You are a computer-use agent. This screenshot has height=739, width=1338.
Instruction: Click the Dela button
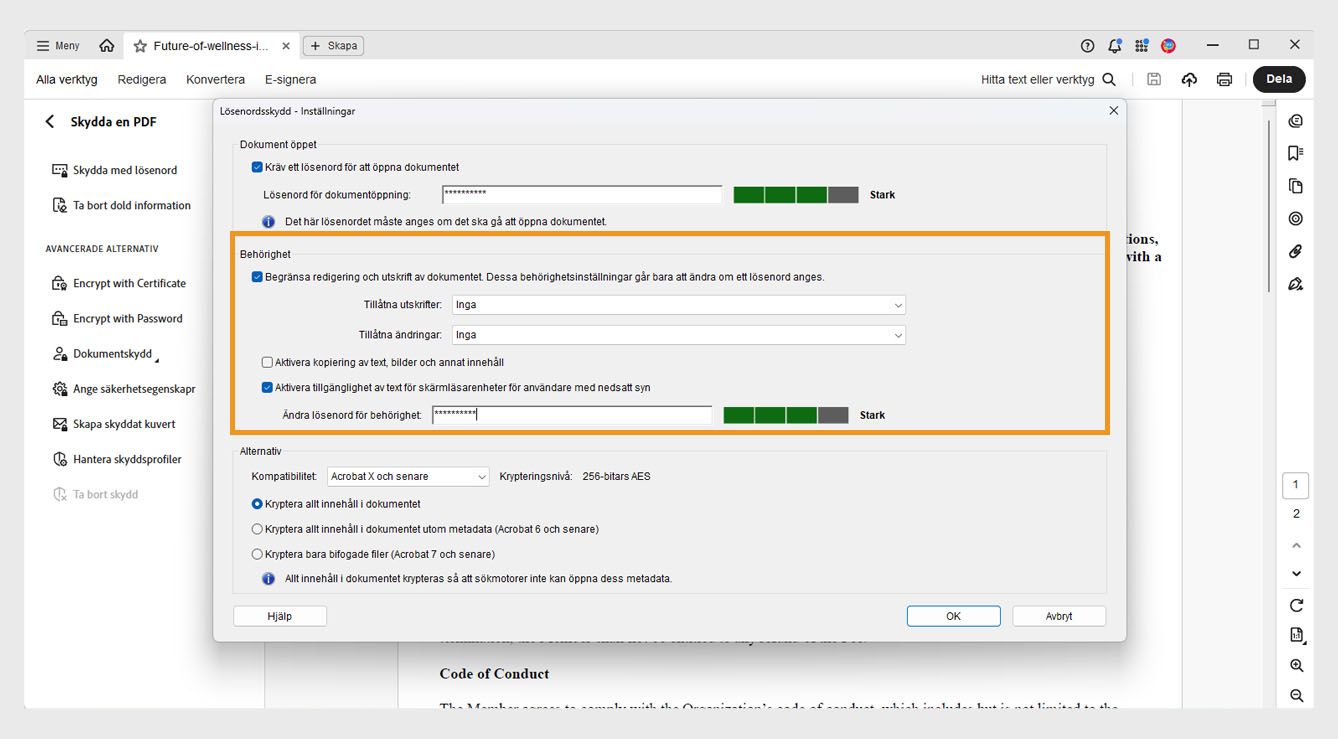click(x=1279, y=79)
